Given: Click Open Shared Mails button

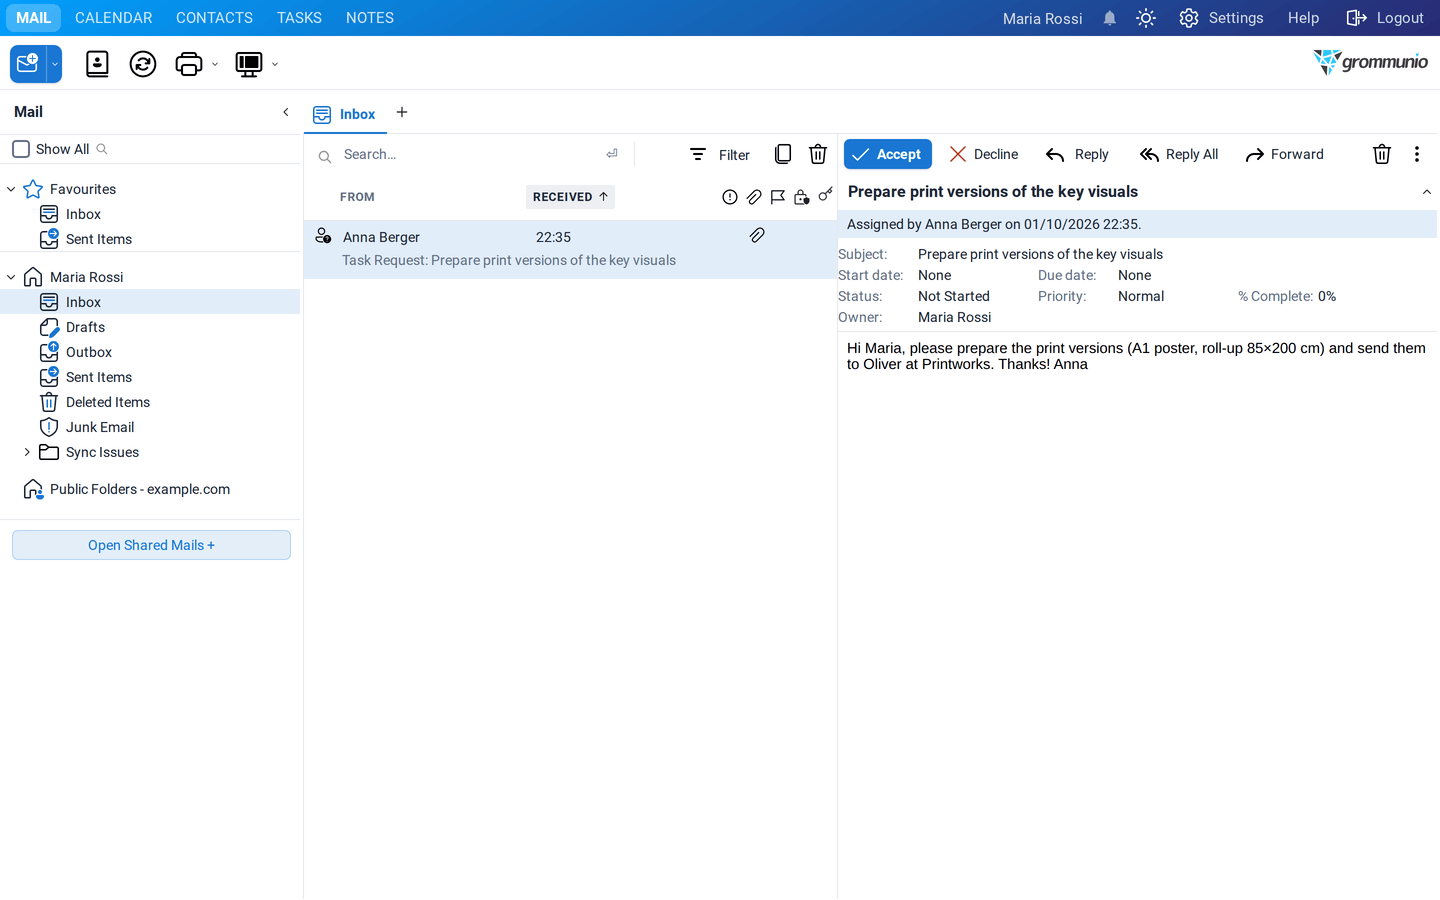Looking at the screenshot, I should point(151,545).
